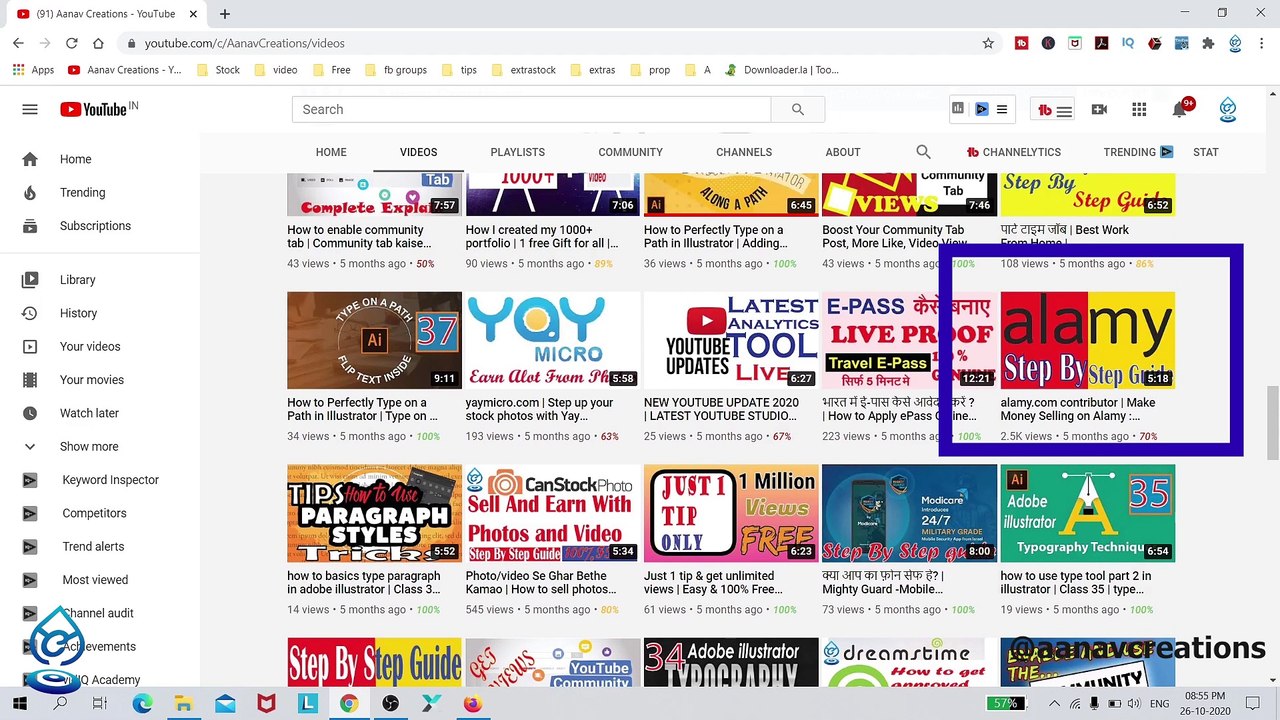
Task: Open the Mail app in taskbar
Action: coord(224,704)
